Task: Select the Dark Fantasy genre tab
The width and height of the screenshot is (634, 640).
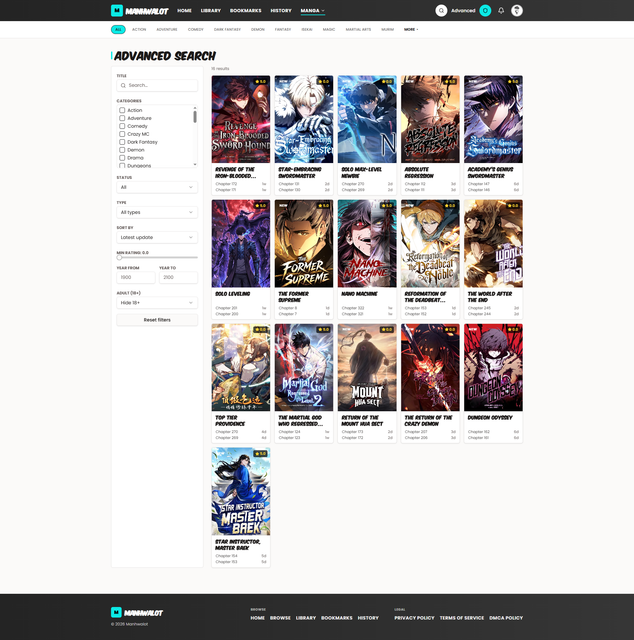Action: (x=227, y=29)
